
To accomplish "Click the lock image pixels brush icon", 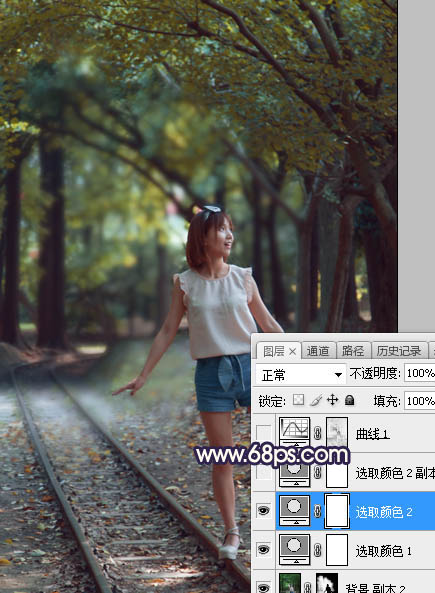I will pos(316,400).
